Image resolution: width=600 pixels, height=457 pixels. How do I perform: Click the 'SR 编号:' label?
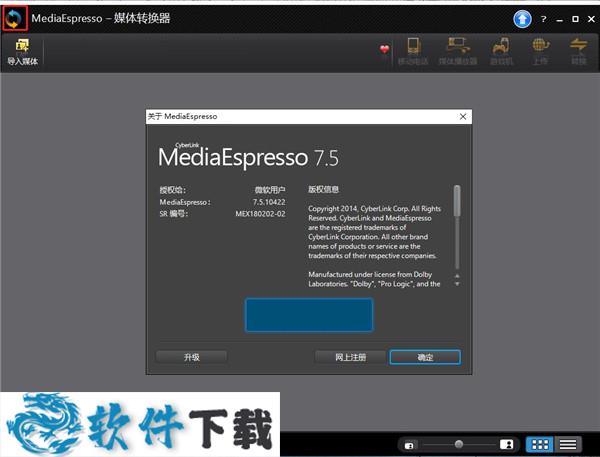tap(173, 214)
